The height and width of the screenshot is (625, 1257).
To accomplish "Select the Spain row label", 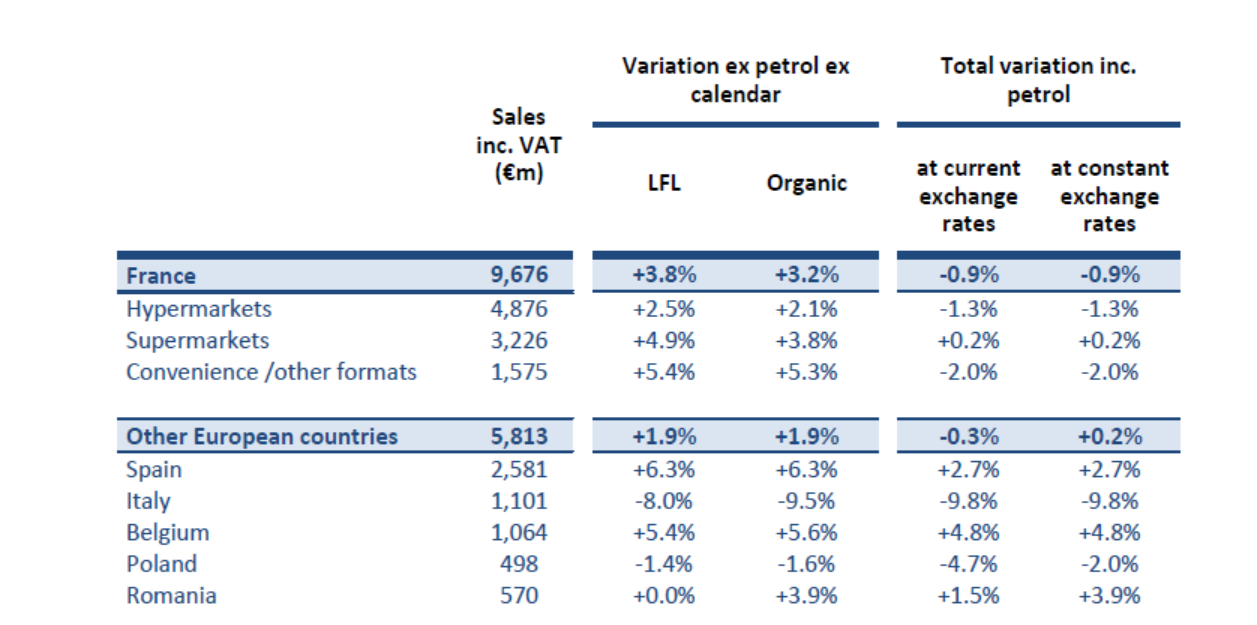I will [154, 469].
